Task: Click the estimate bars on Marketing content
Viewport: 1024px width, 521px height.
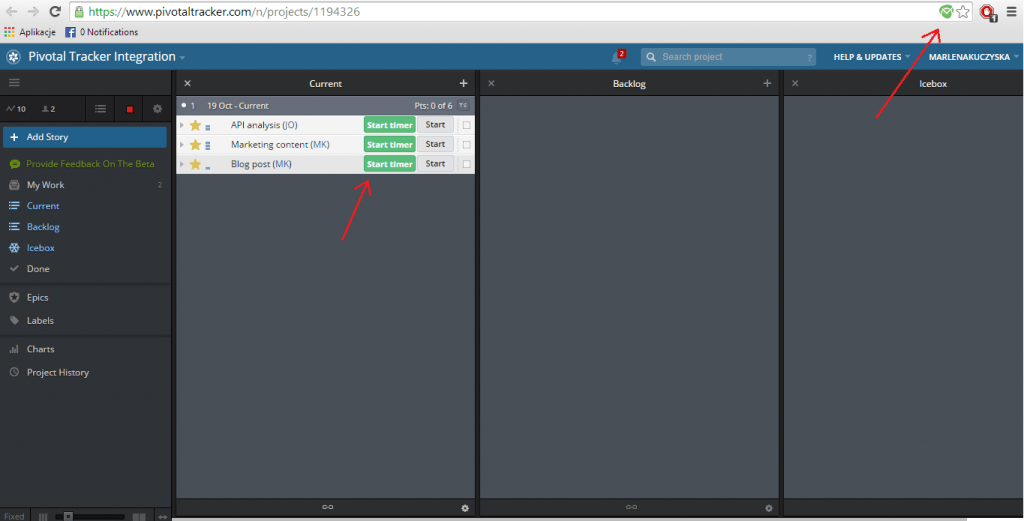Action: point(208,146)
